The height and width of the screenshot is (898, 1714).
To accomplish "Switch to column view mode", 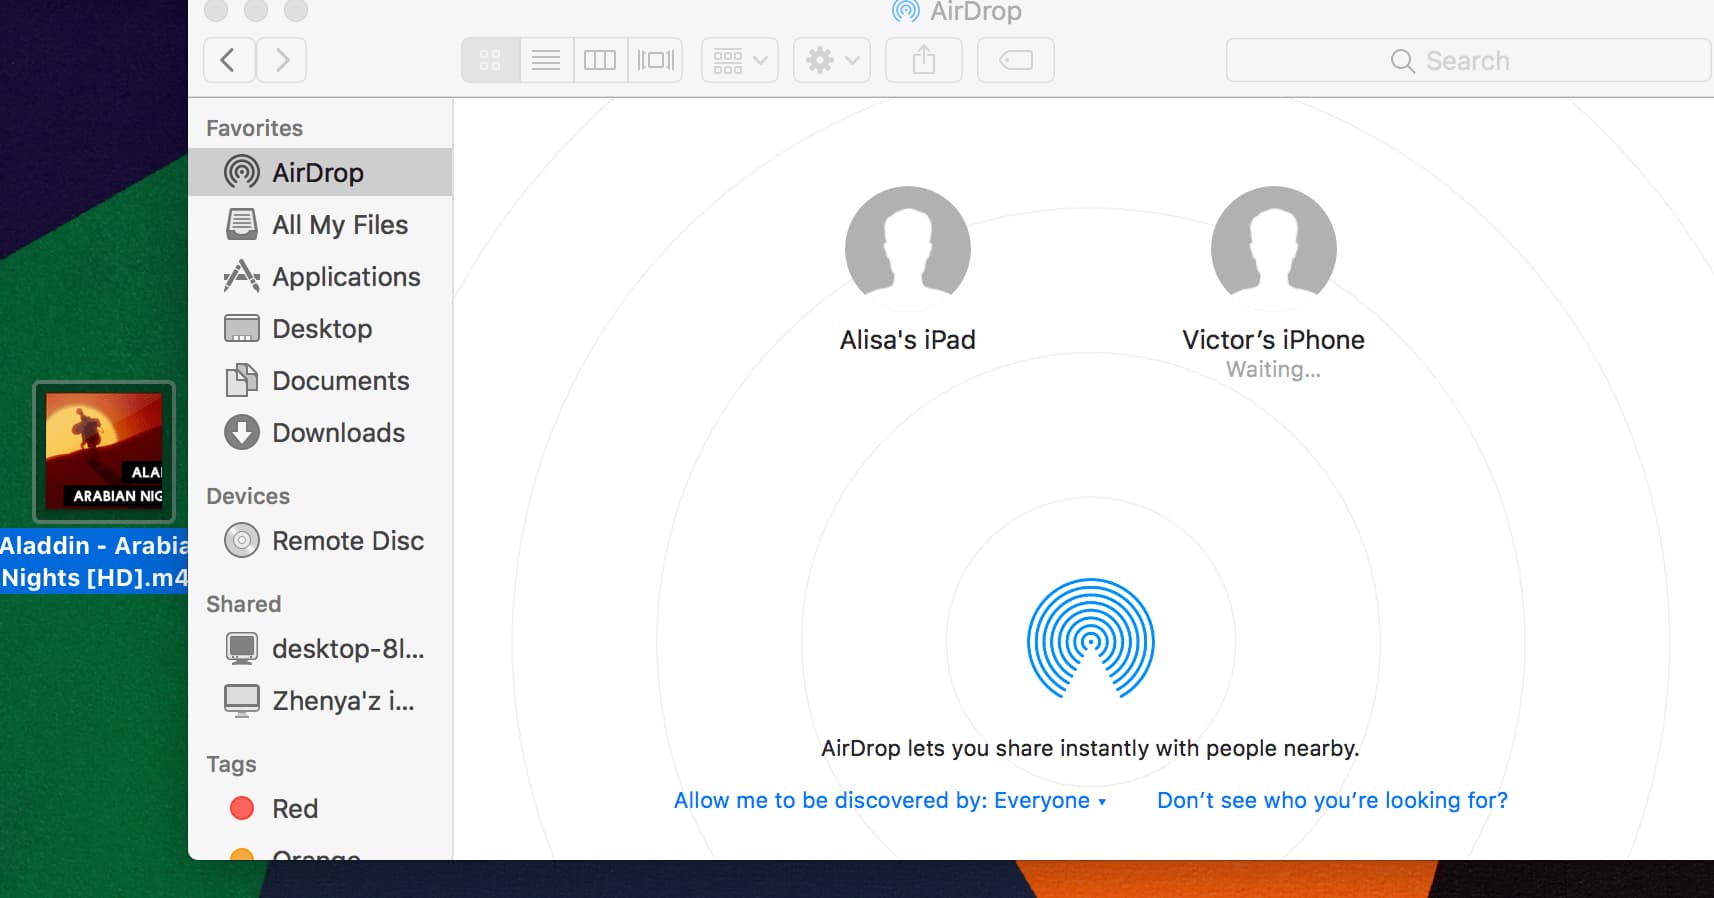I will pyautogui.click(x=600, y=60).
